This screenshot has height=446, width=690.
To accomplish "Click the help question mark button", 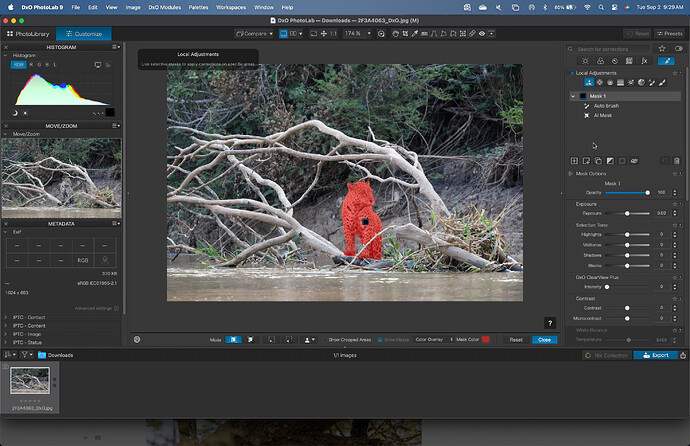I will click(x=549, y=323).
